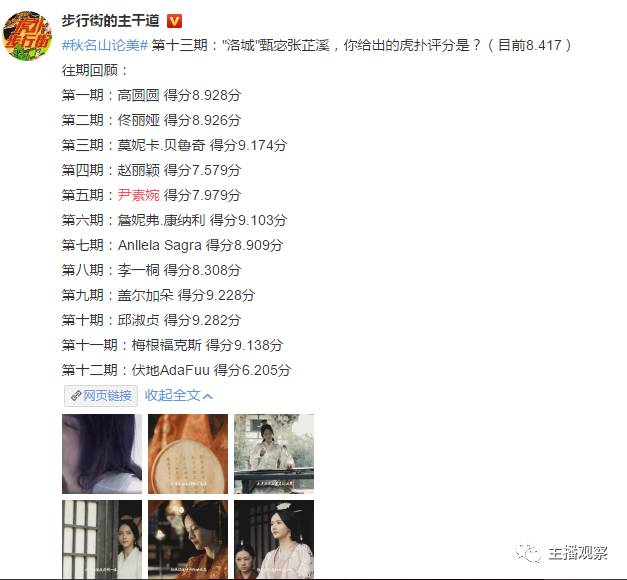Open the 步行街的主干道 profile avatar

pos(27,35)
